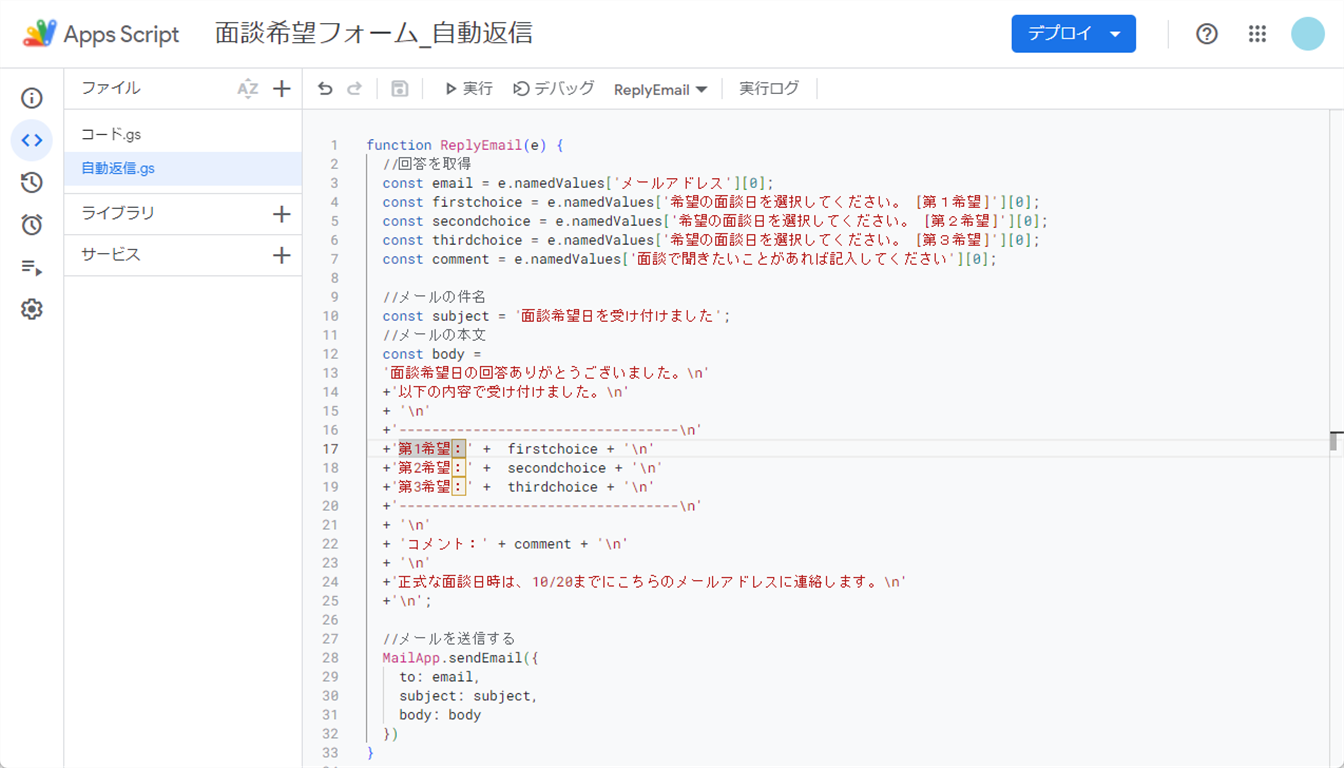The width and height of the screenshot is (1344, 768).
Task: Click the save project floppy disk icon
Action: tap(399, 89)
